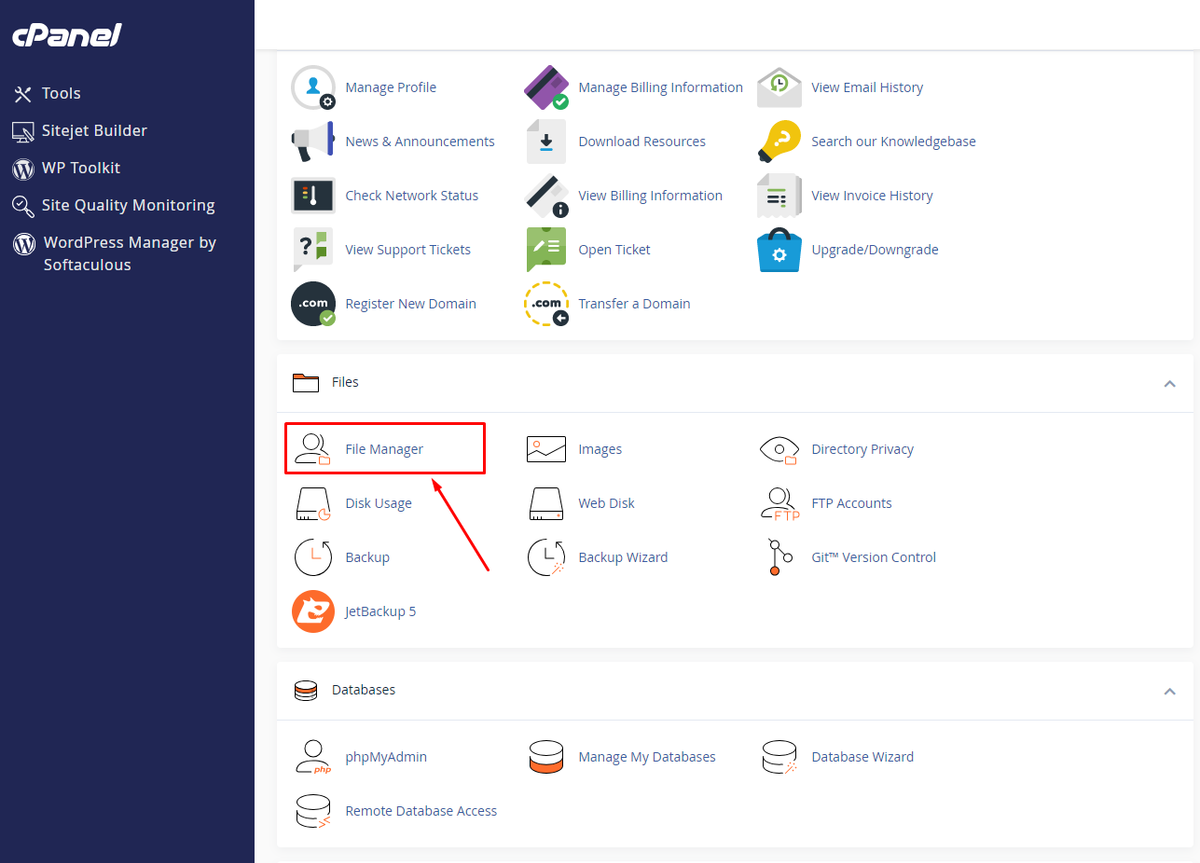Collapse the Files section chevron

[x=1170, y=383]
